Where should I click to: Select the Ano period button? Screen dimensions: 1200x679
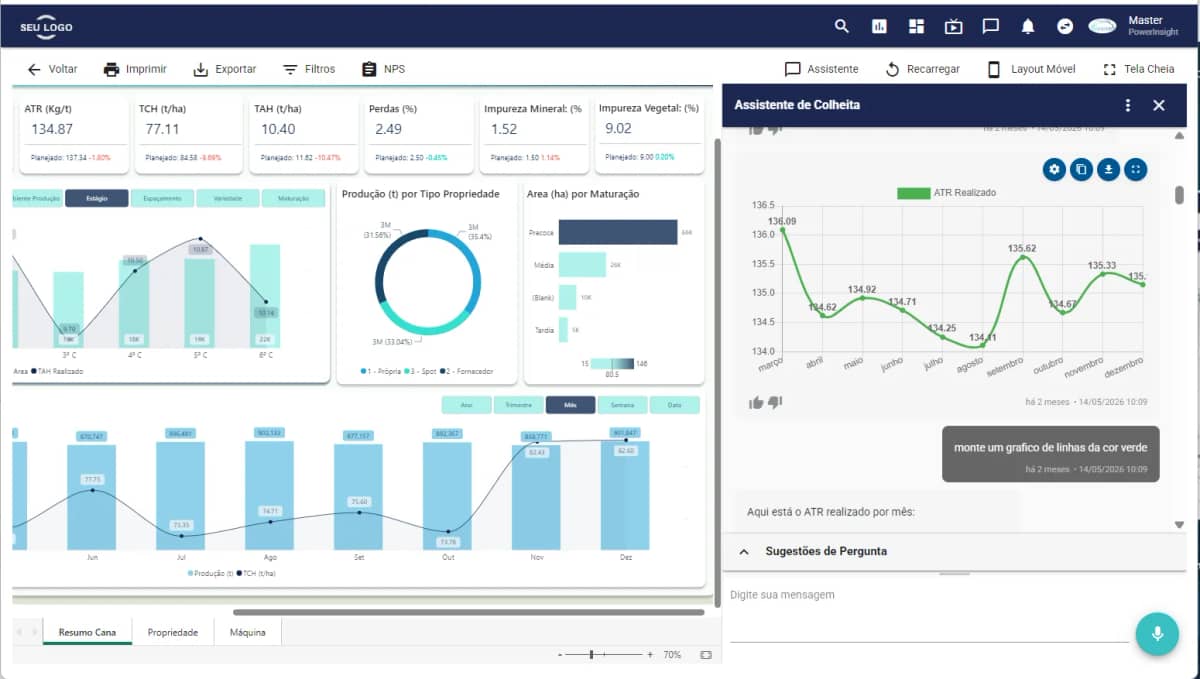tap(466, 405)
